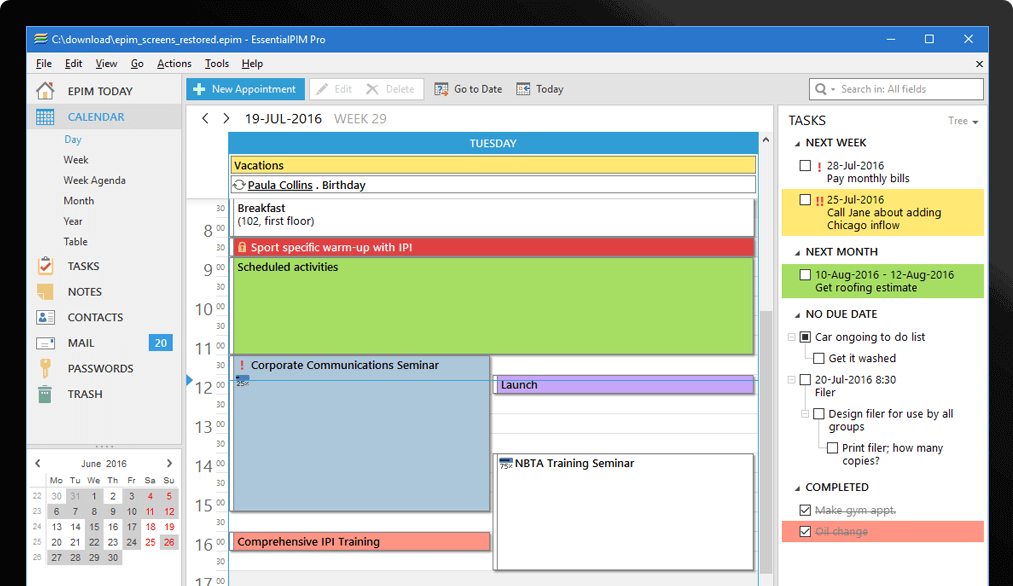This screenshot has height=586, width=1013.
Task: Switch to Week calendar view
Action: (76, 160)
